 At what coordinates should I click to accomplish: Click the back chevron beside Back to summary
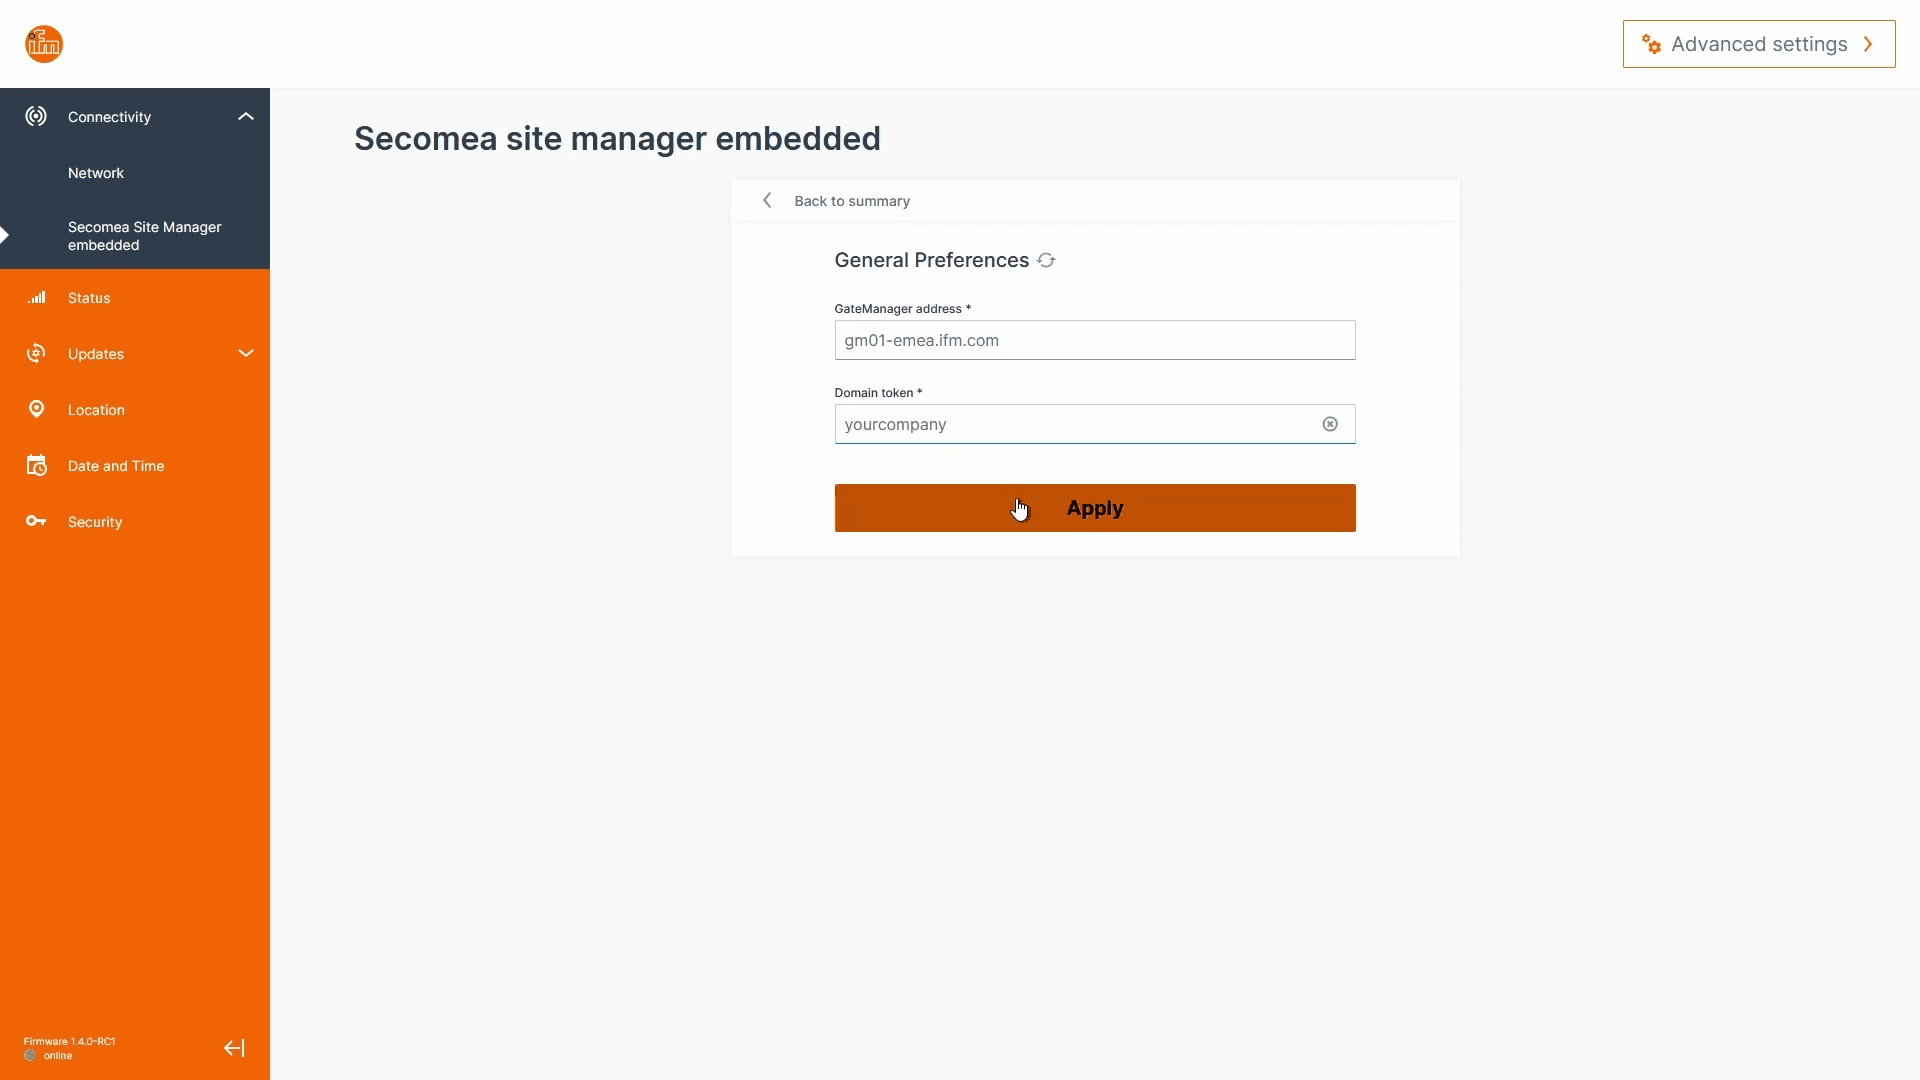[x=767, y=200]
